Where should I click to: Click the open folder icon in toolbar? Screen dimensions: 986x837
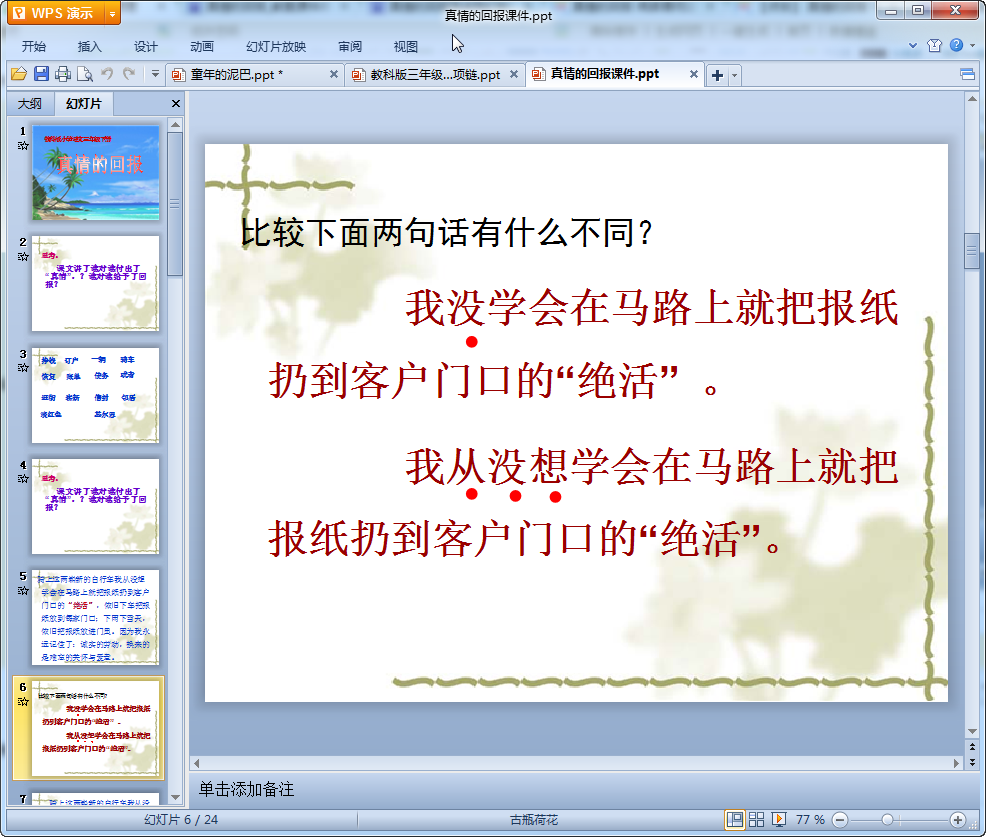point(19,74)
